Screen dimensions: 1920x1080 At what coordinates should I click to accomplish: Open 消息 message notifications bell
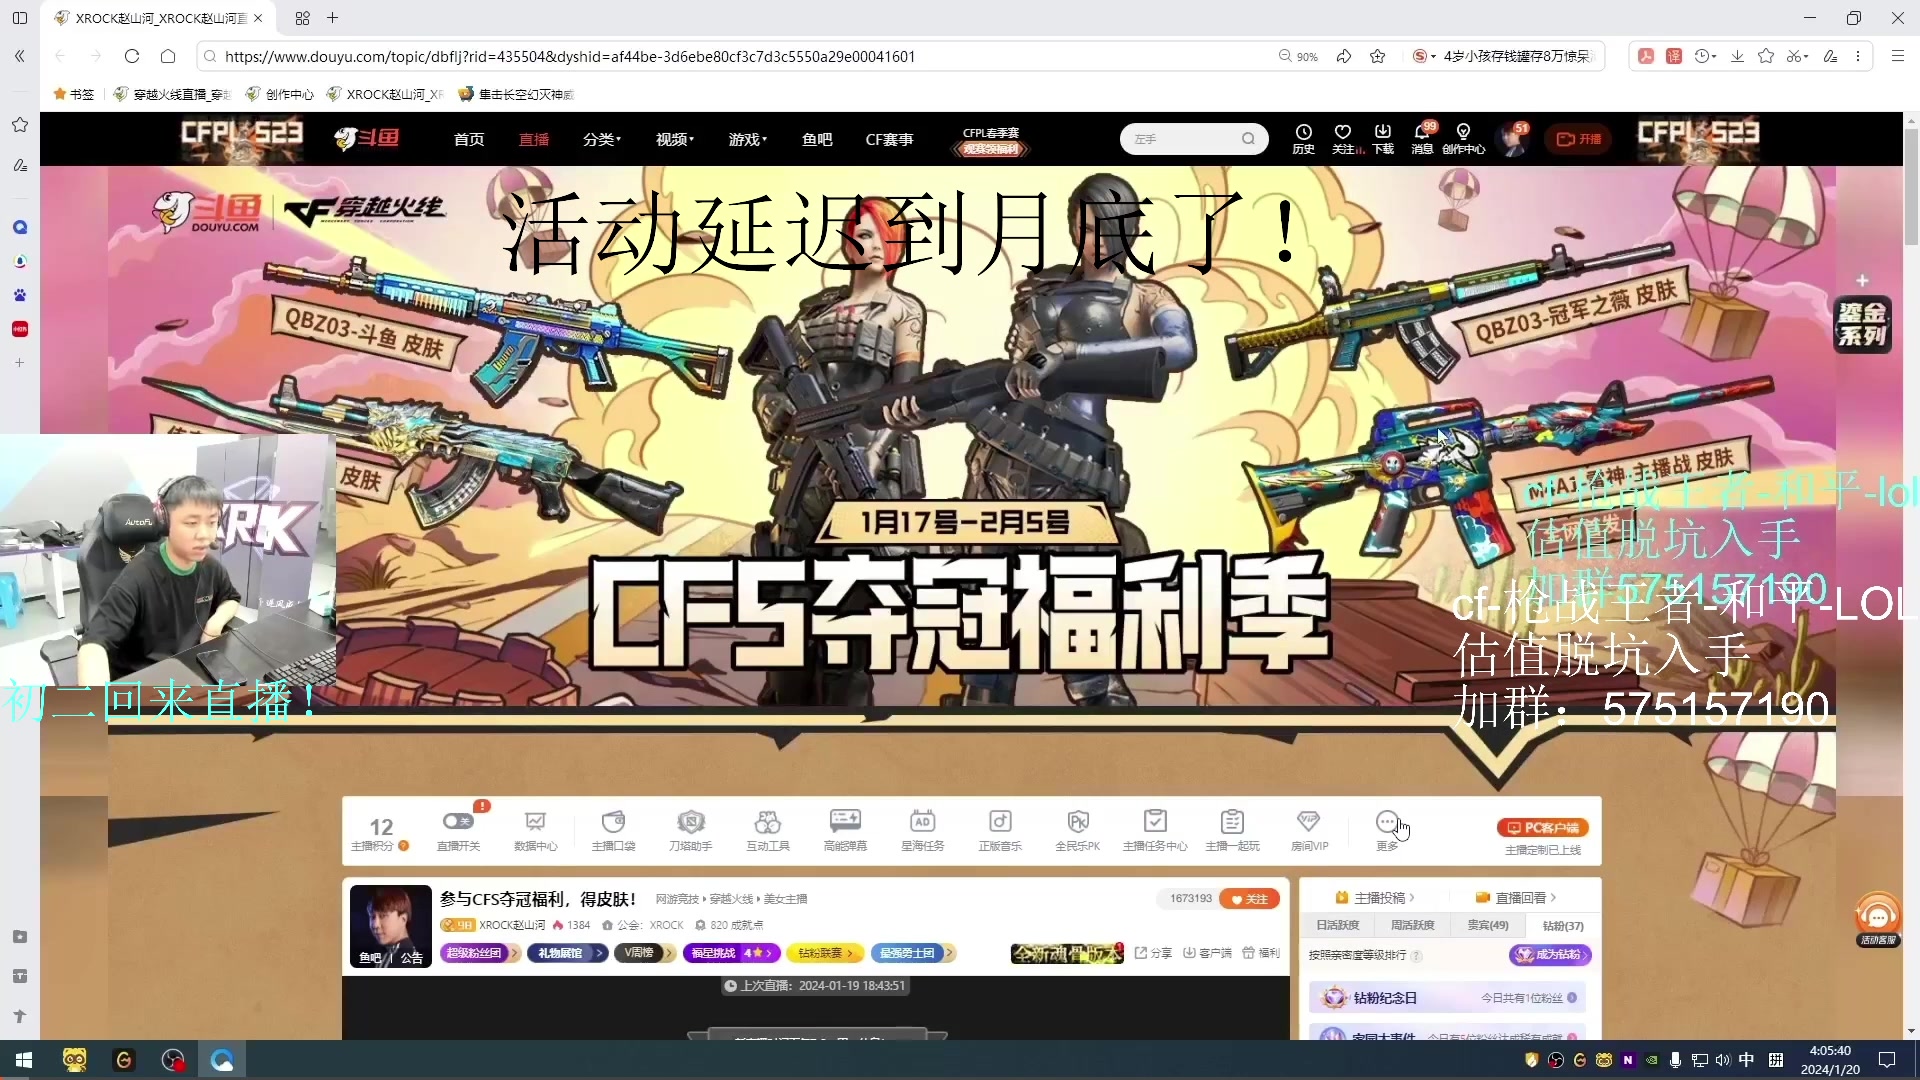[1421, 138]
